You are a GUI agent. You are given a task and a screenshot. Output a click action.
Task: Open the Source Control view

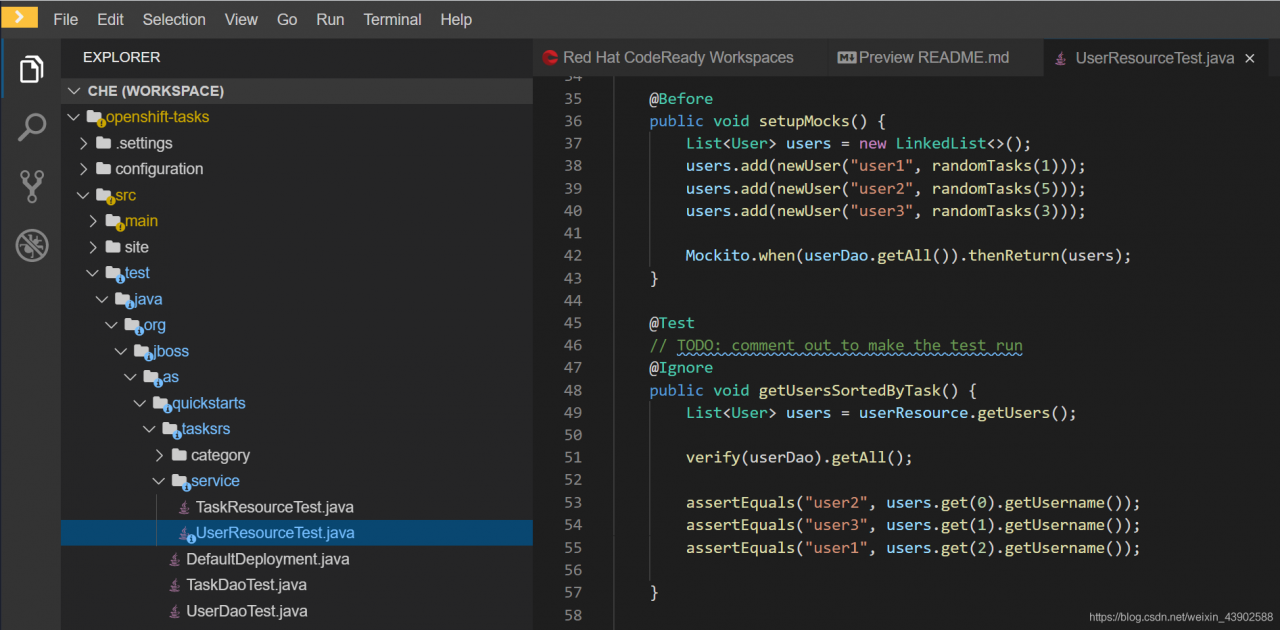coord(31,186)
